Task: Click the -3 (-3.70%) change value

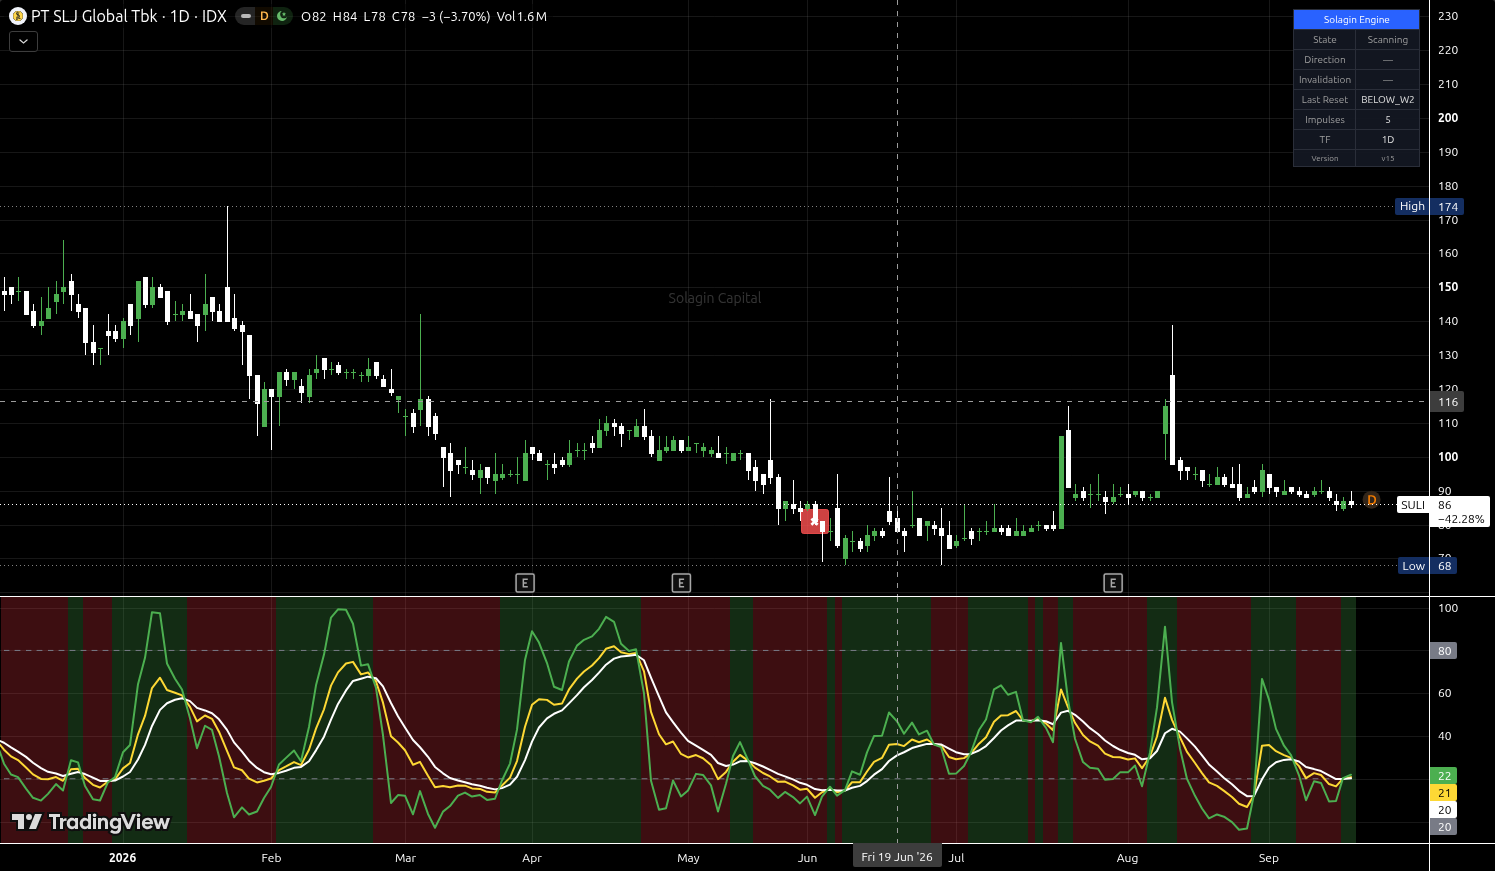Action: tap(455, 17)
